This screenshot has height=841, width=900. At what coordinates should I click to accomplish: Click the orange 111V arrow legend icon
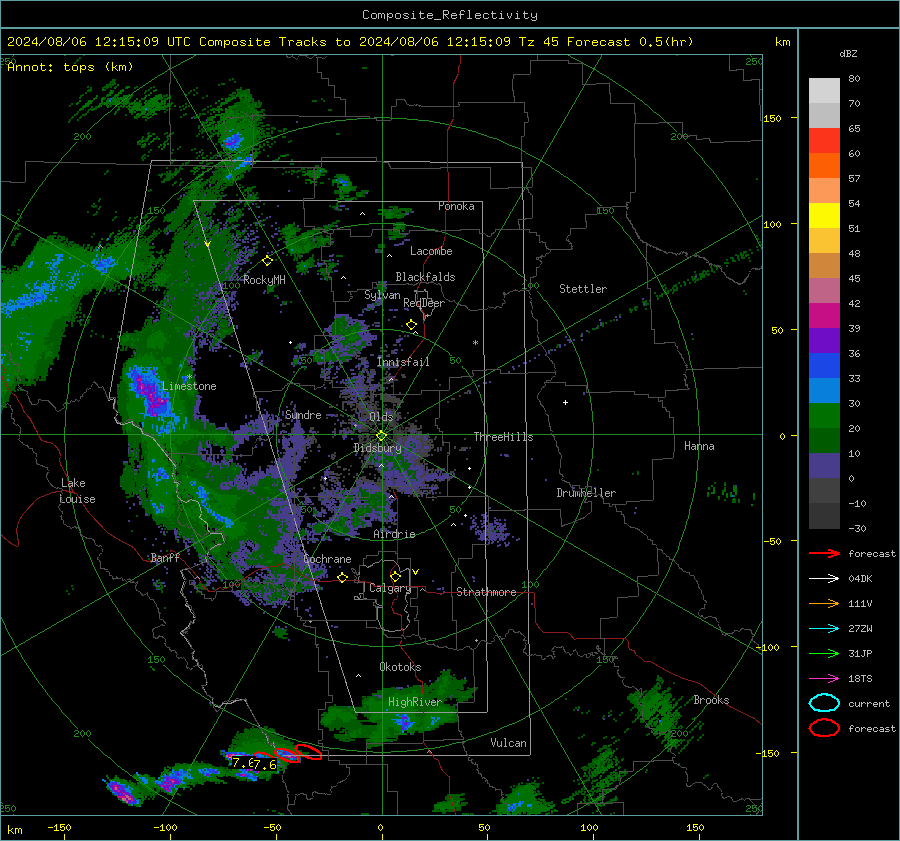coord(824,603)
